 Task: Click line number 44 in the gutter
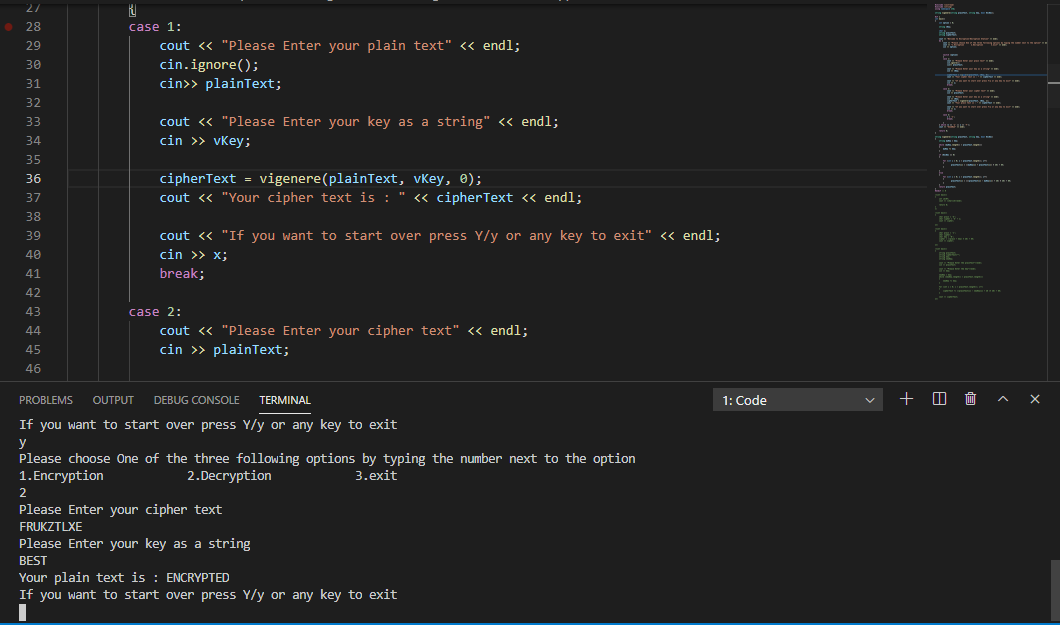[x=33, y=330]
